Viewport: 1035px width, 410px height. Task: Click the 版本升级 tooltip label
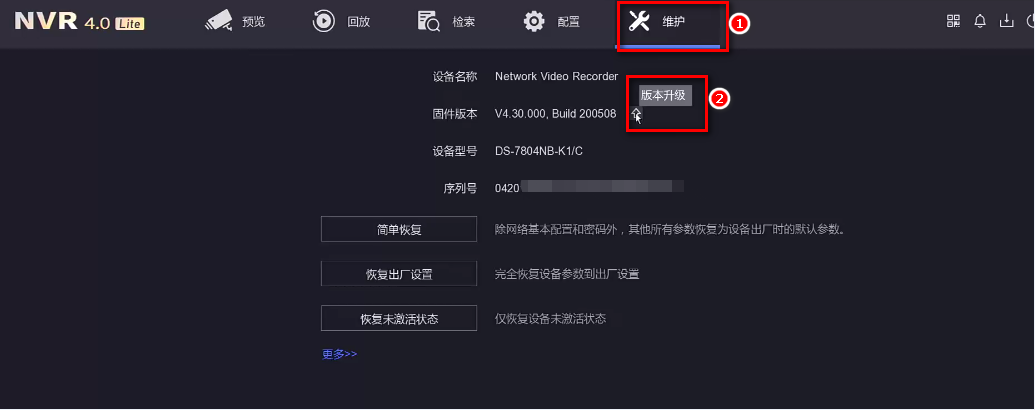(x=663, y=95)
